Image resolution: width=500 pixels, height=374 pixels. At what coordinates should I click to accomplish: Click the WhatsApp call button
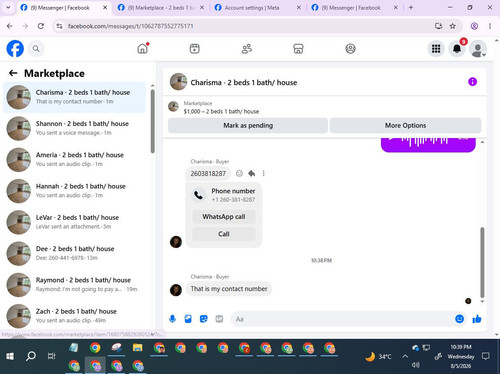click(224, 217)
